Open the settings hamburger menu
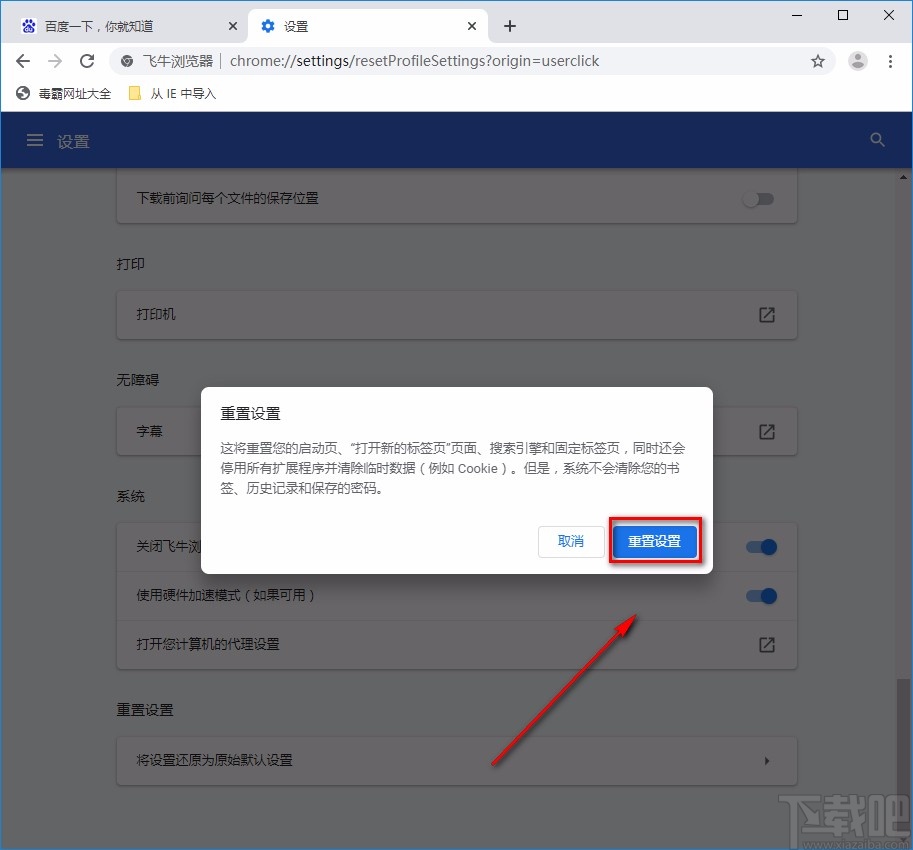The height and width of the screenshot is (850, 913). [34, 140]
